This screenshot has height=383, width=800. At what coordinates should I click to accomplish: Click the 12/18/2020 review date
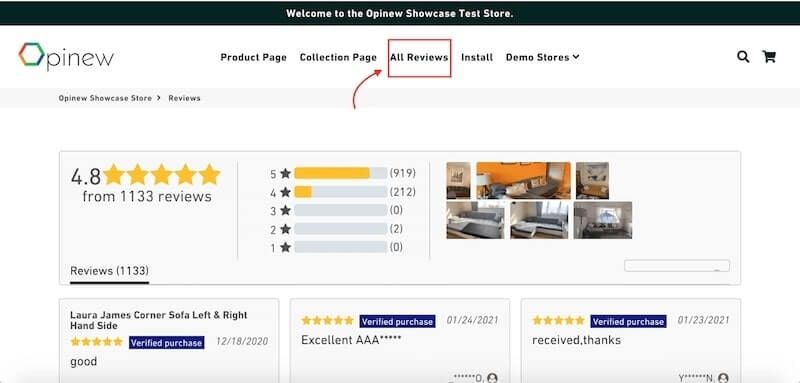242,342
